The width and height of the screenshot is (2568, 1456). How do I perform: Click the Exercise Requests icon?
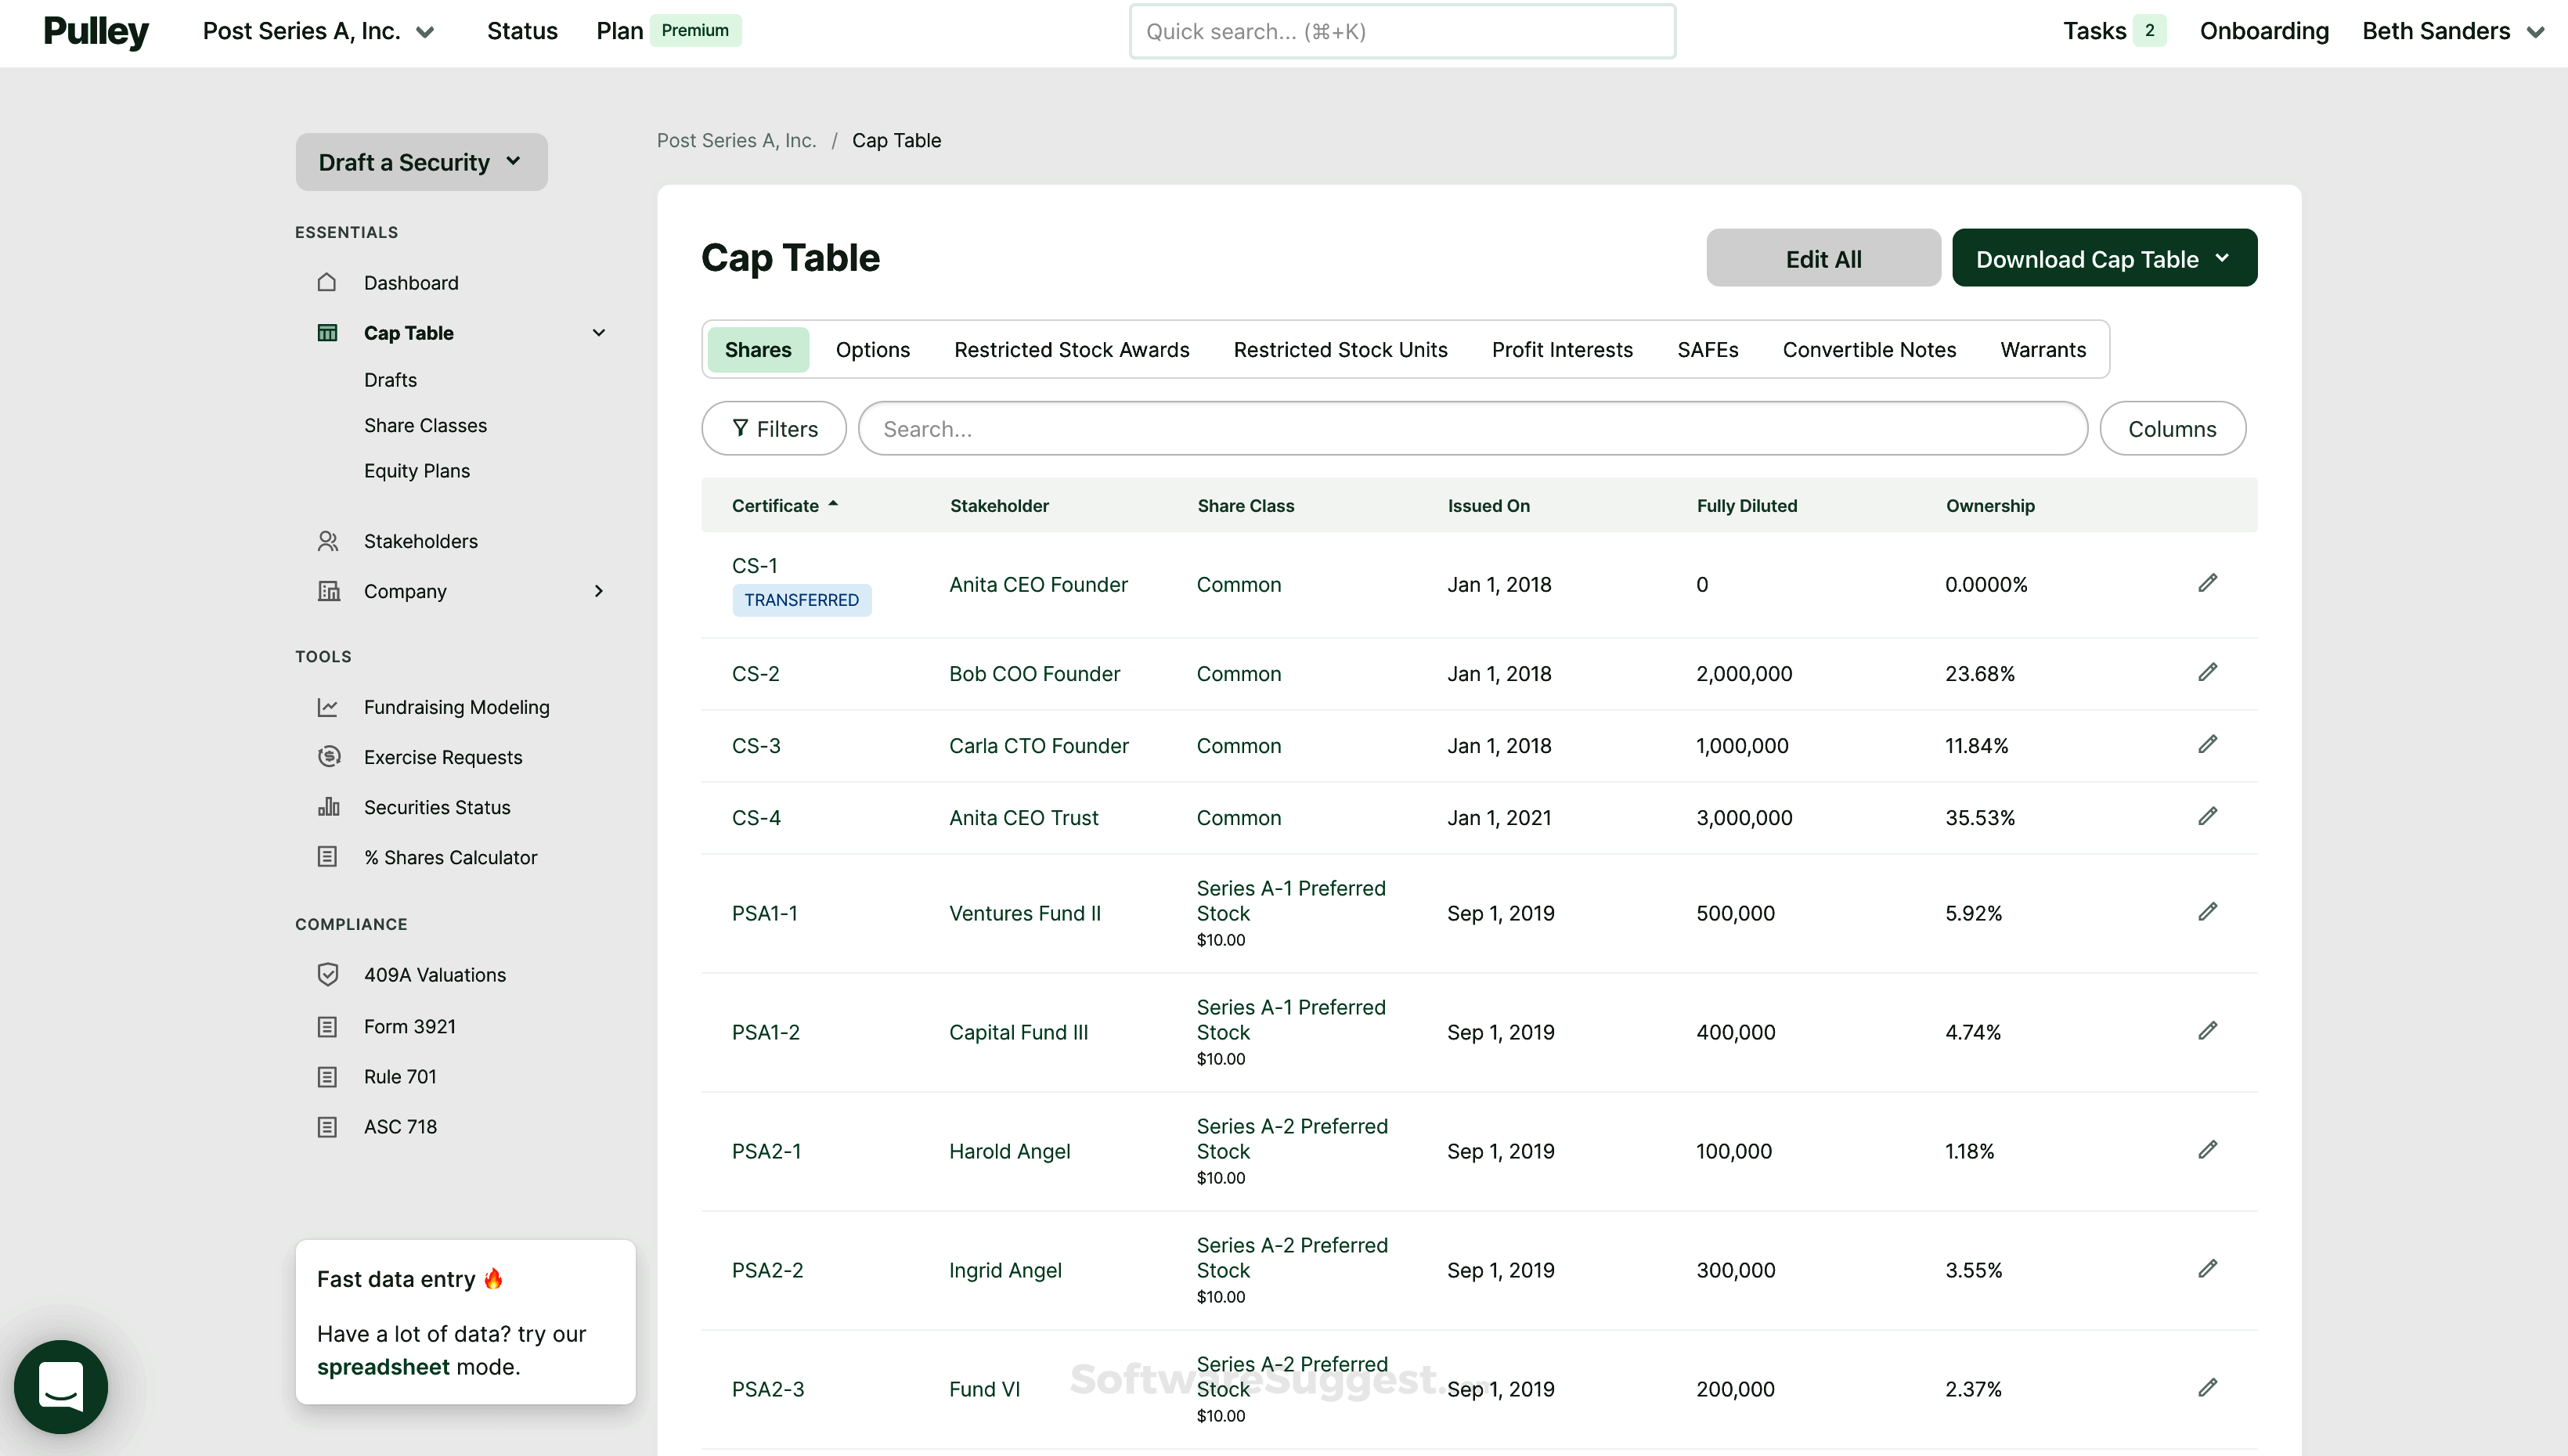329,756
